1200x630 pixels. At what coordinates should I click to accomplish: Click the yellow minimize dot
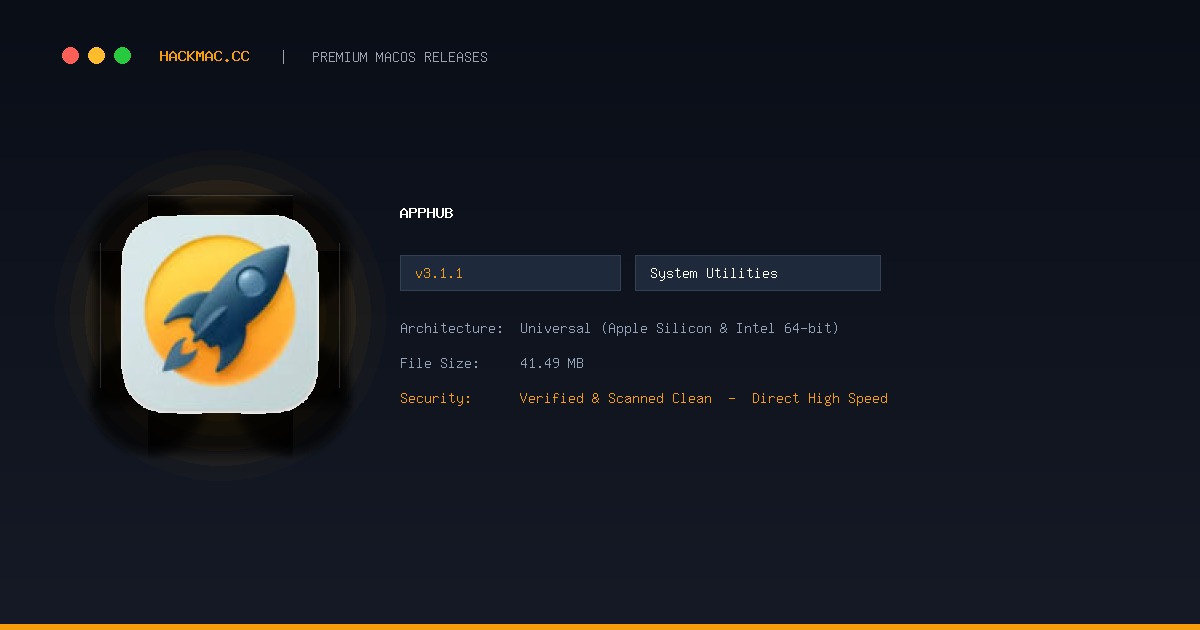tap(96, 56)
